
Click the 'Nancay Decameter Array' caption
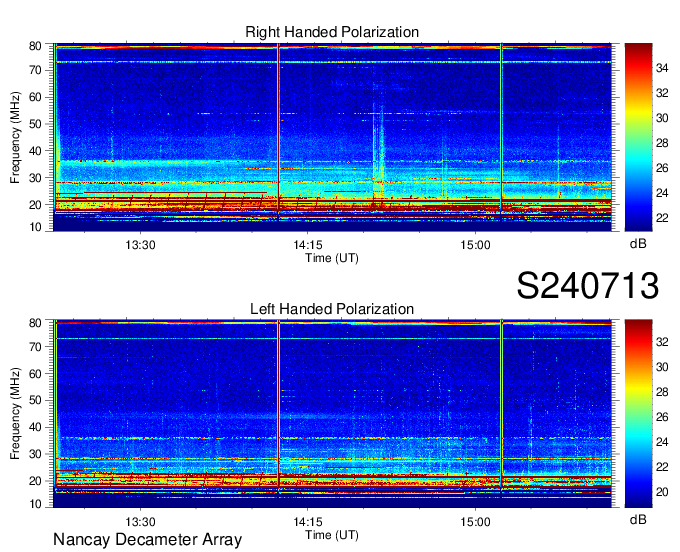click(147, 540)
